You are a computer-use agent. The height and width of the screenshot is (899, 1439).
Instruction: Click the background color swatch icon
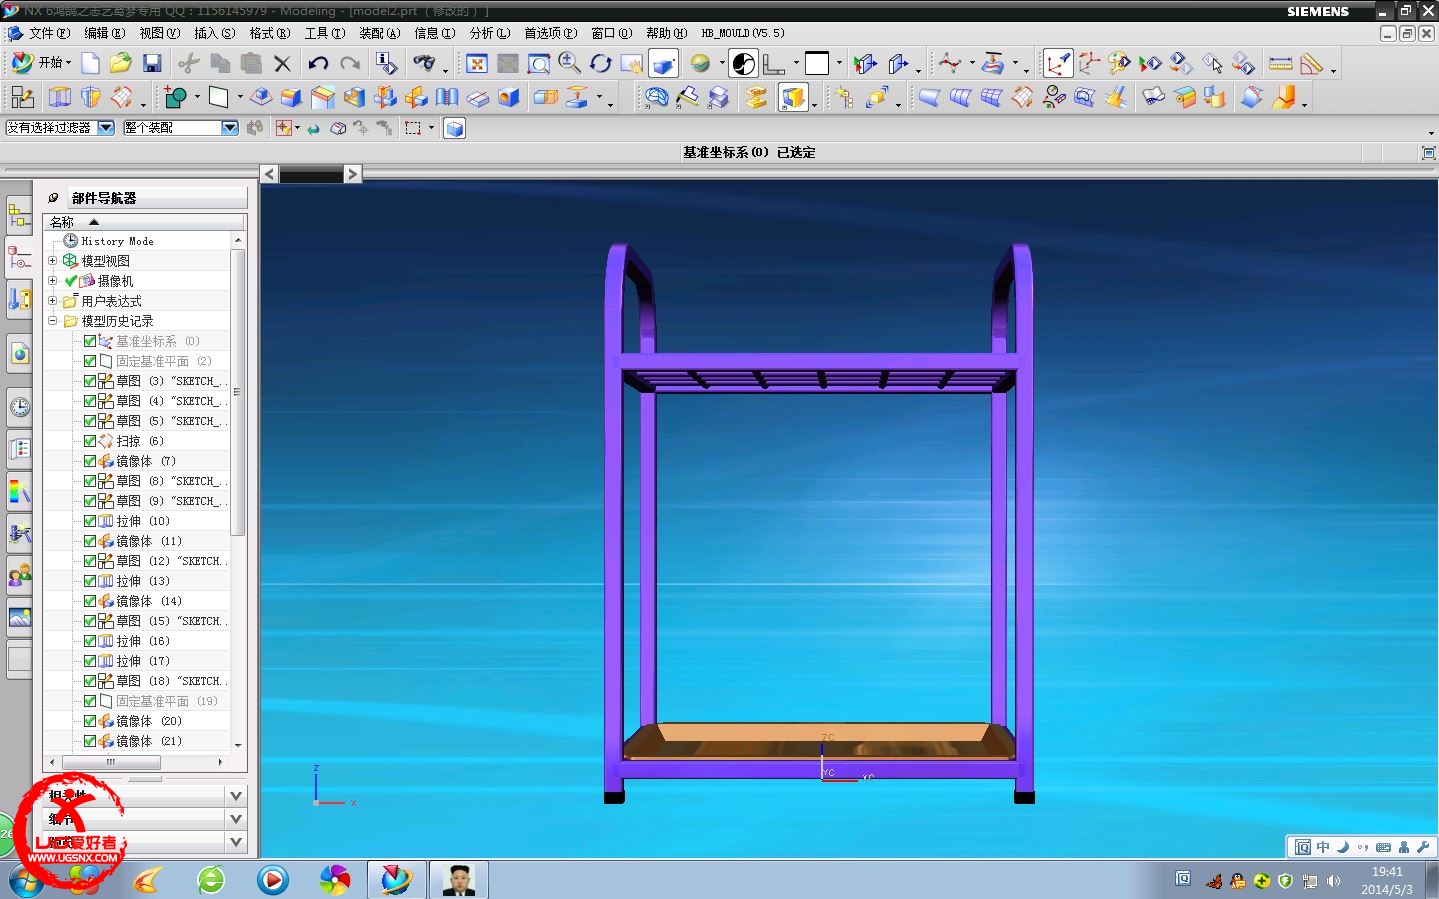click(817, 64)
